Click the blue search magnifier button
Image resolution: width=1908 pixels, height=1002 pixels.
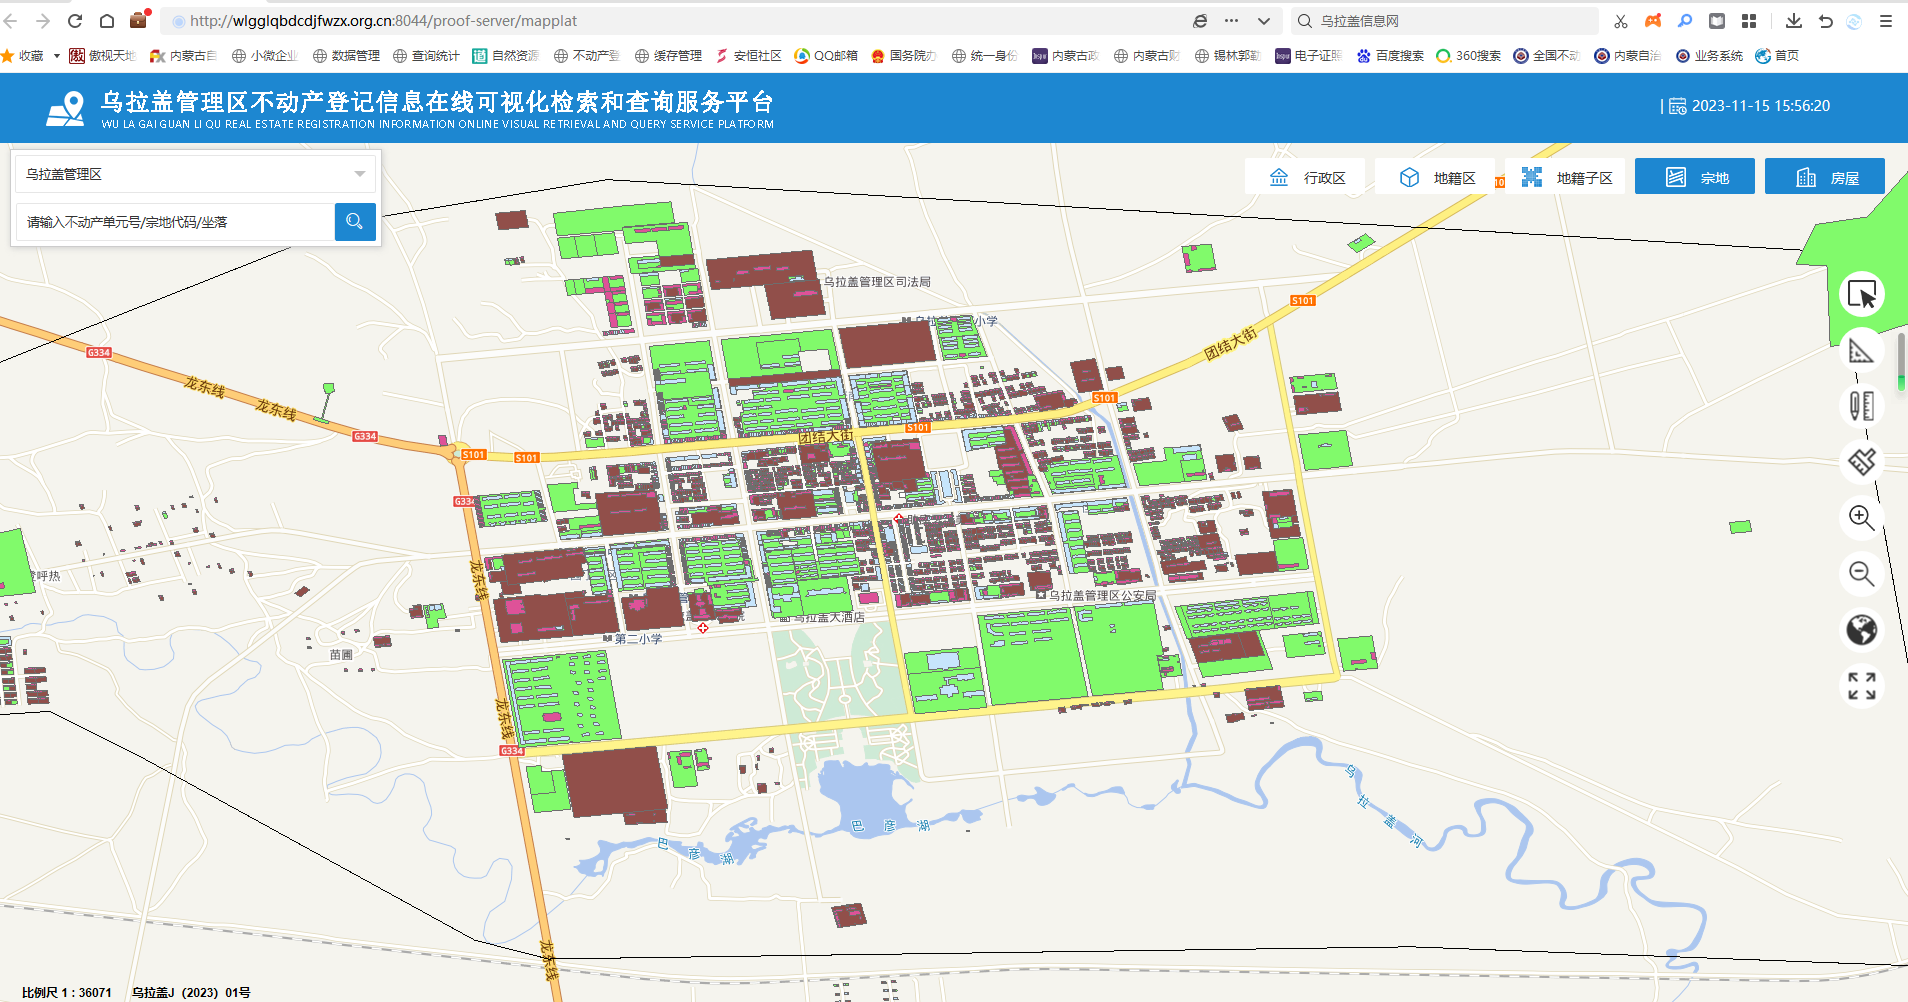(355, 222)
